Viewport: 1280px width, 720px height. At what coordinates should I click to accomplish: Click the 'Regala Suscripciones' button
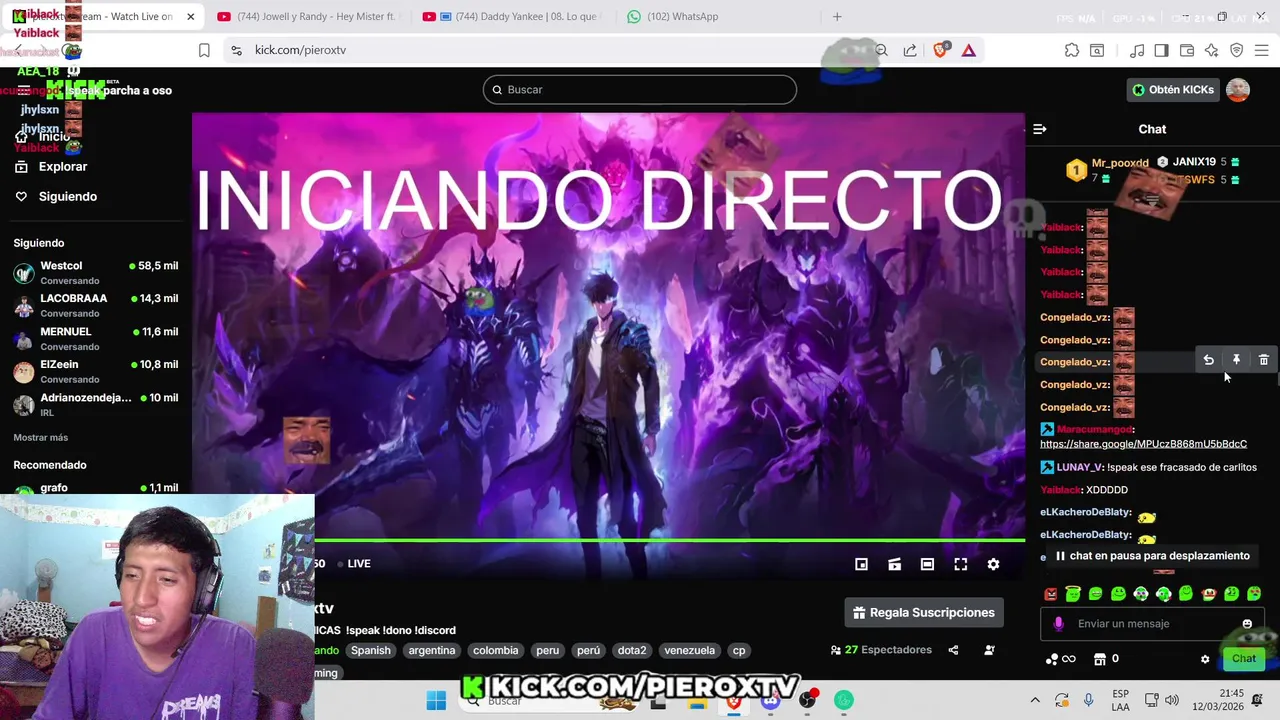tap(924, 613)
